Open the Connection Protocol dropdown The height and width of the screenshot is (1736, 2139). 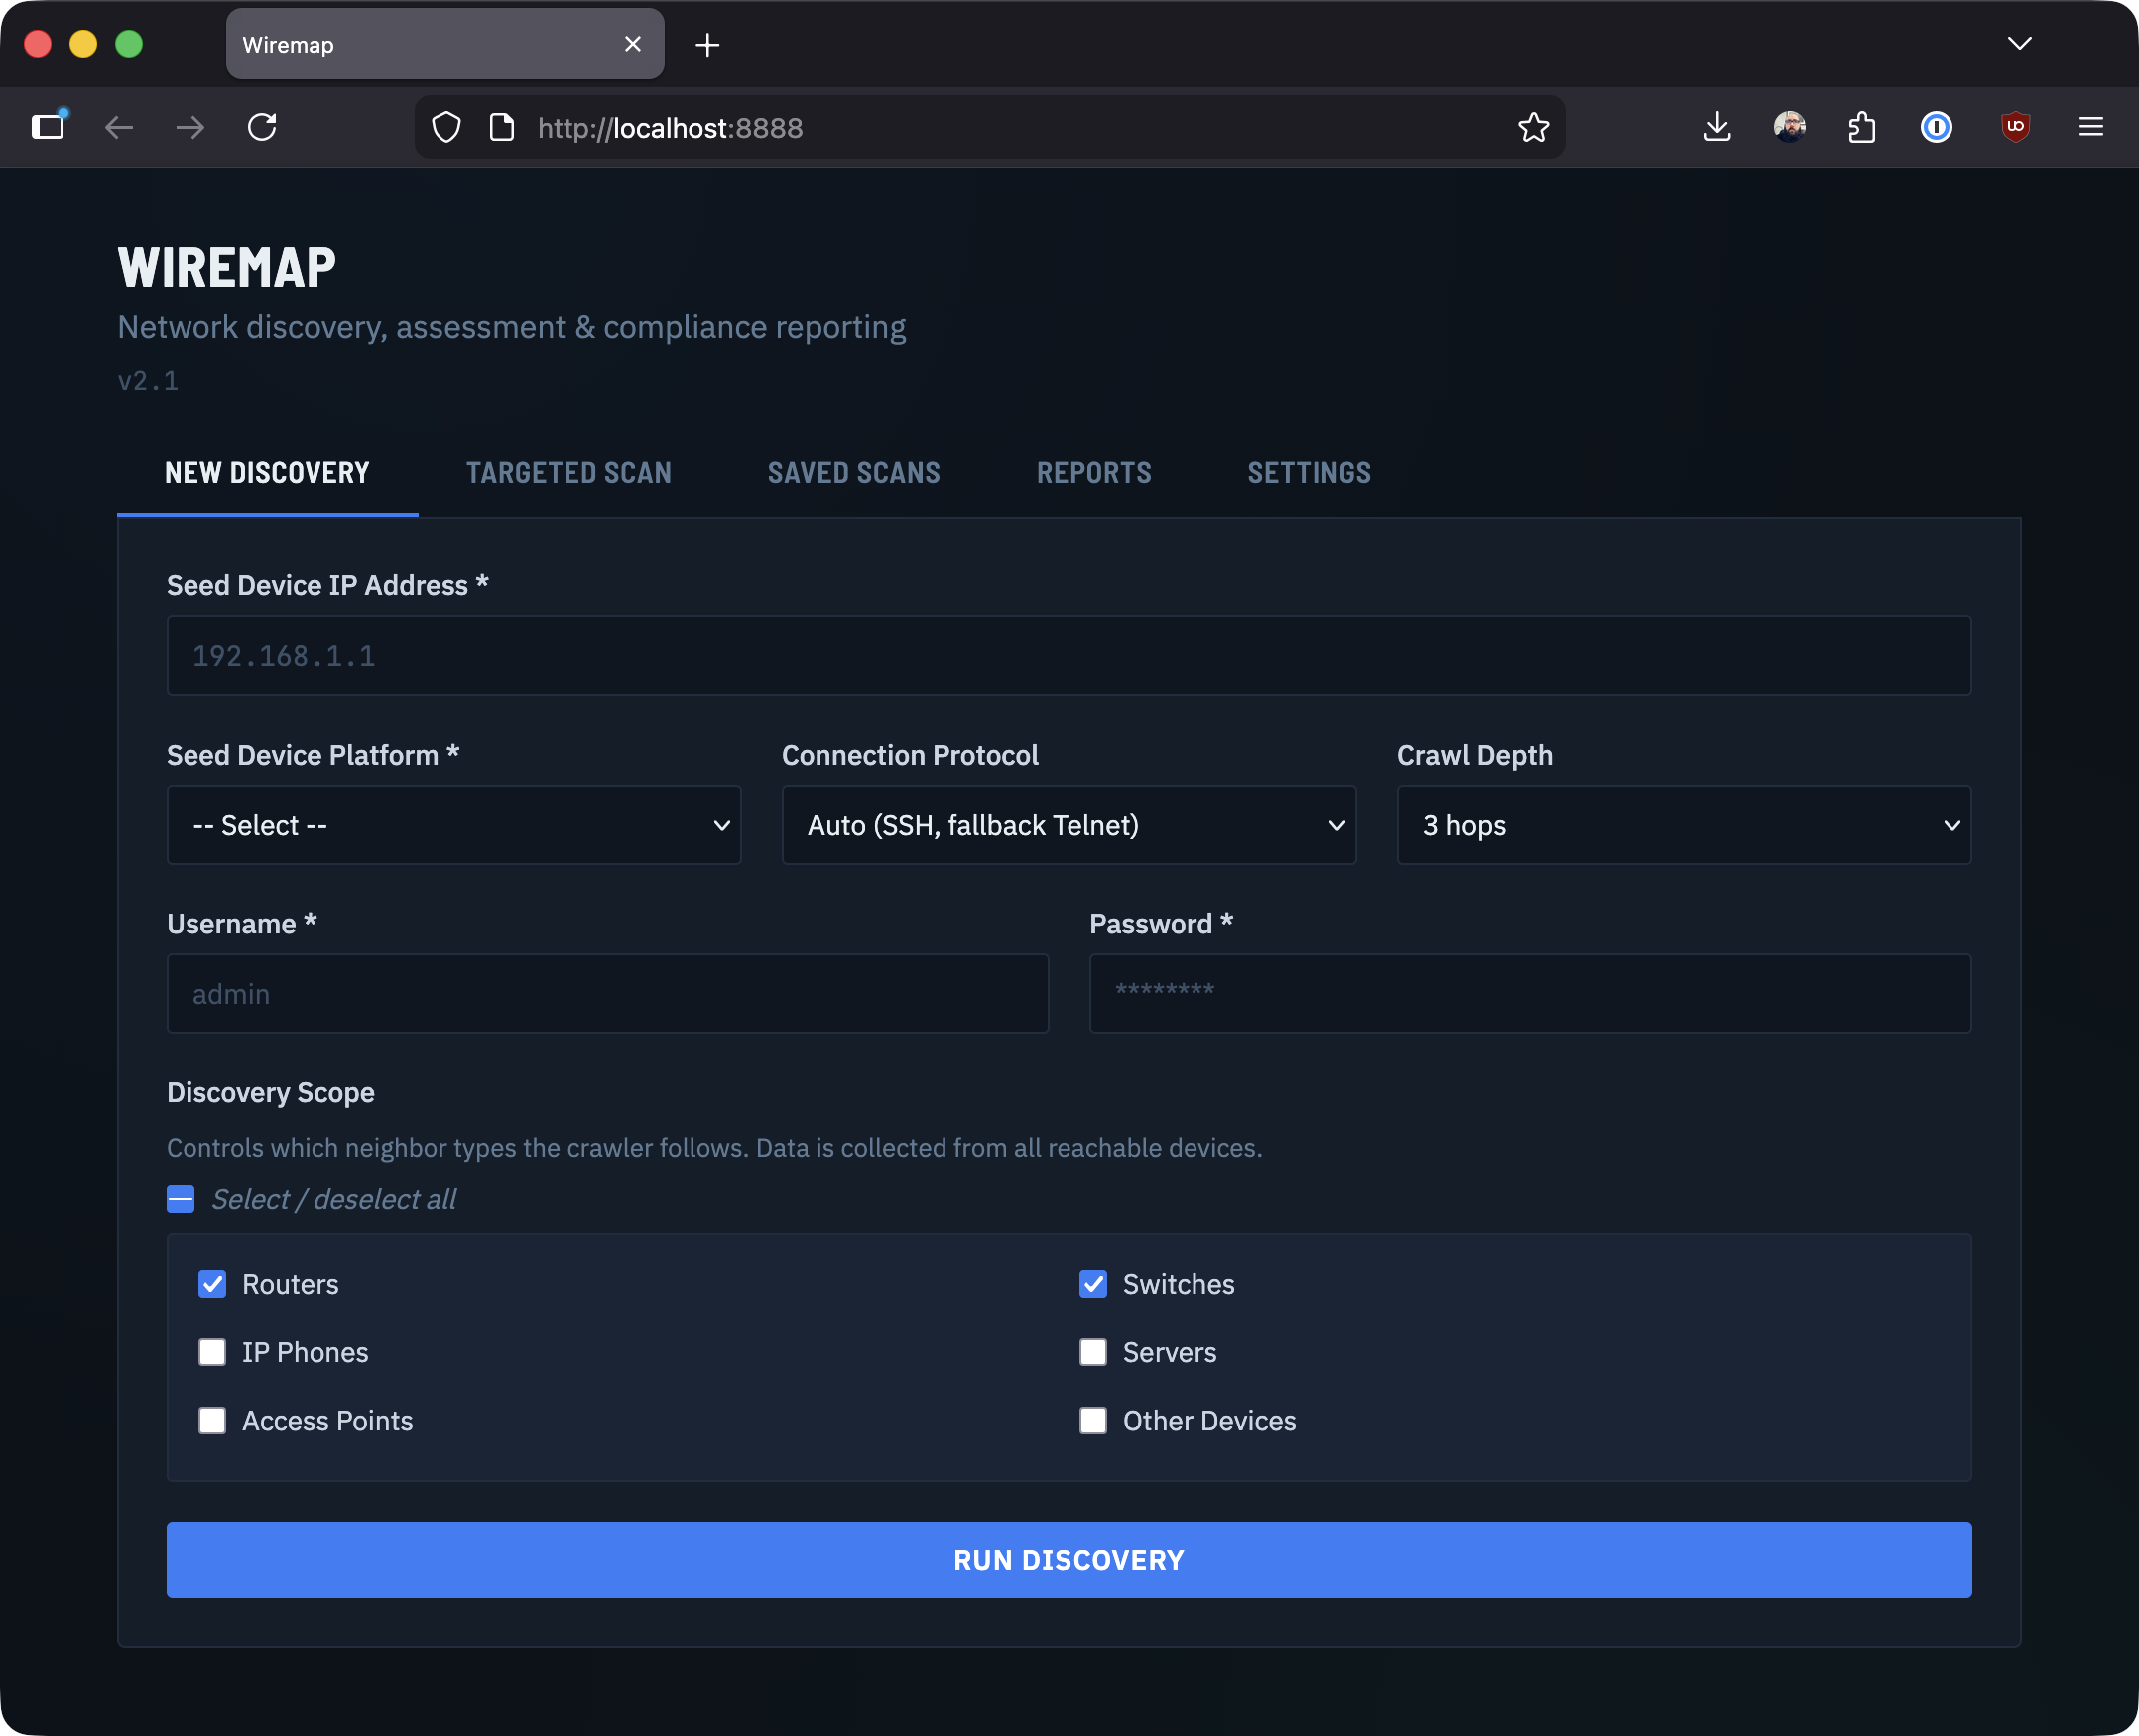[x=1068, y=825]
